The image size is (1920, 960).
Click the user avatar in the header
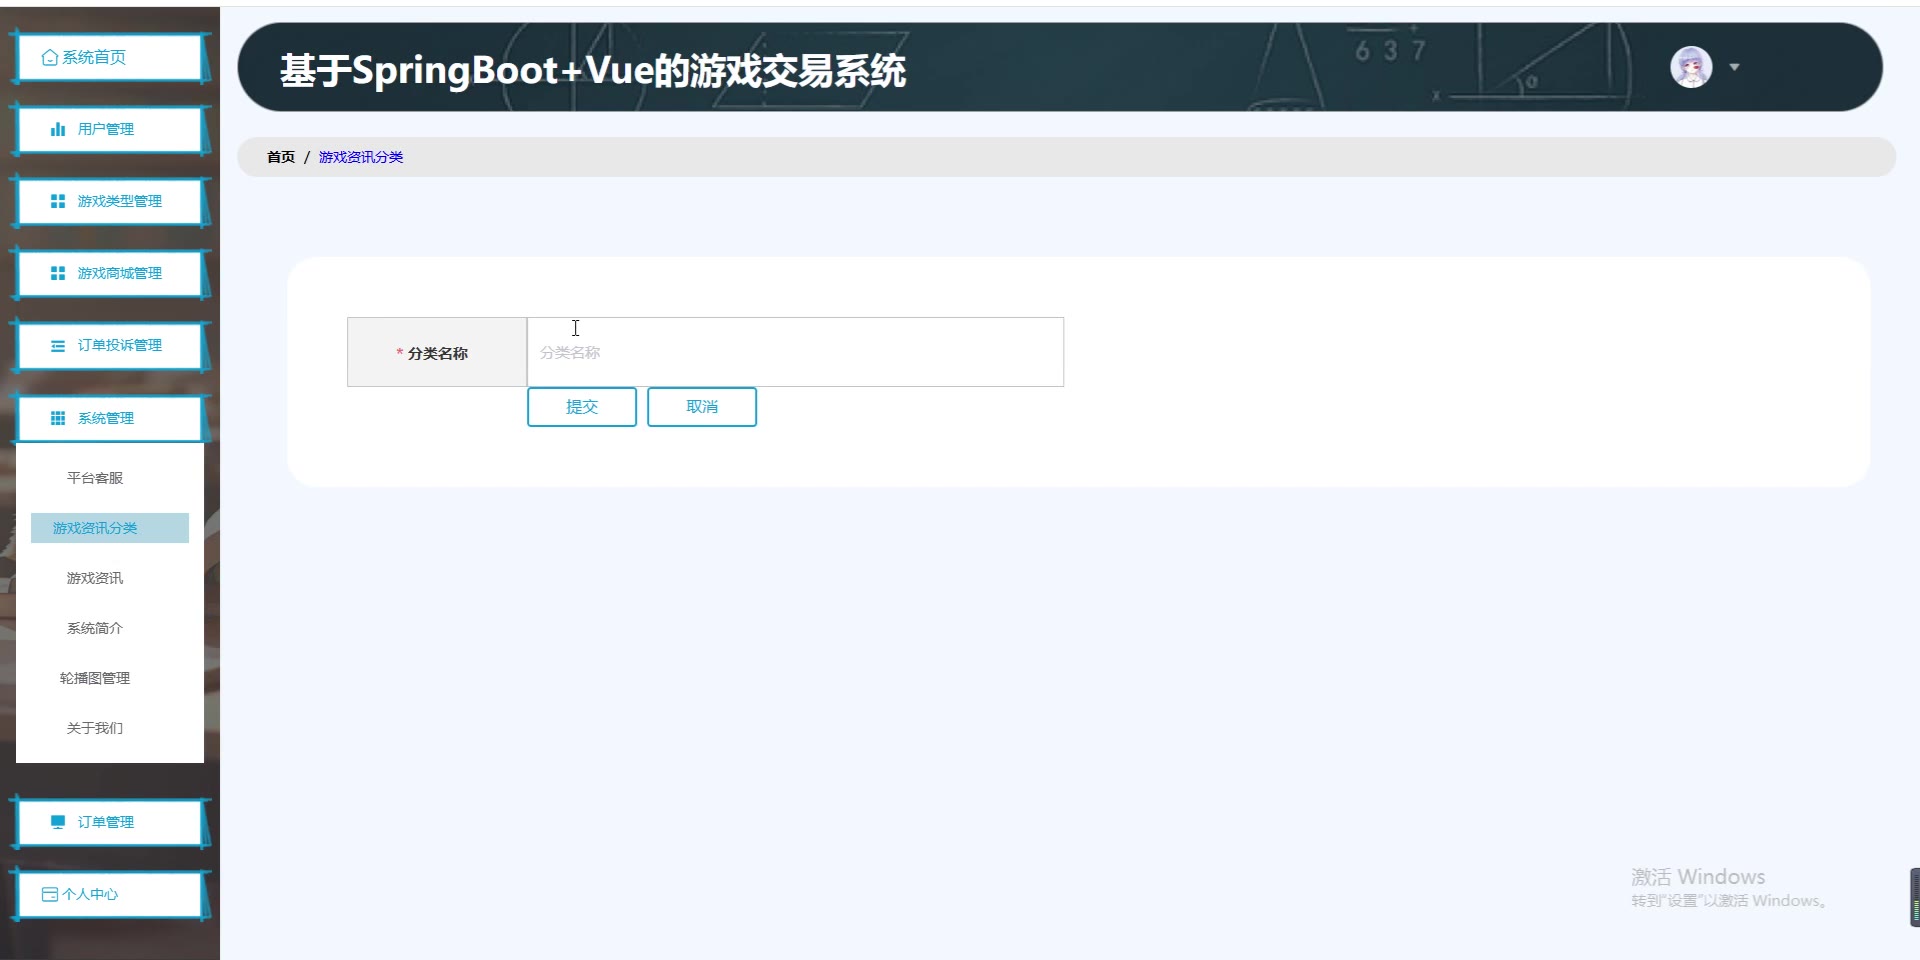tap(1691, 67)
